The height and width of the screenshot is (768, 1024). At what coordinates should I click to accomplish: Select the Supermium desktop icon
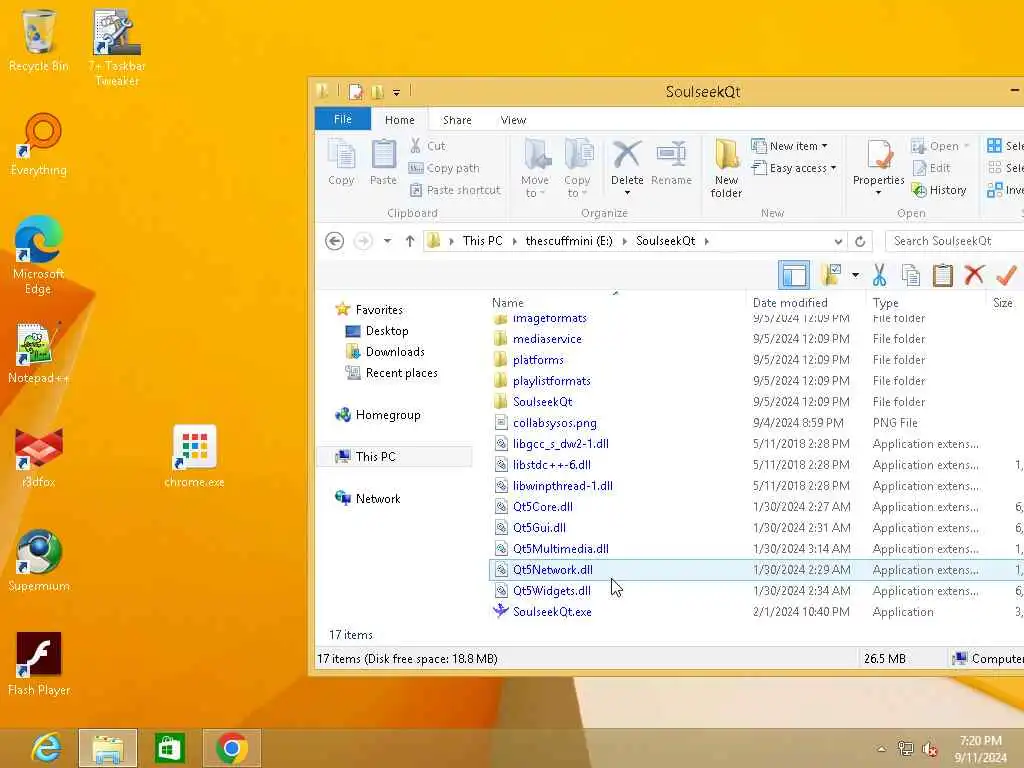39,561
